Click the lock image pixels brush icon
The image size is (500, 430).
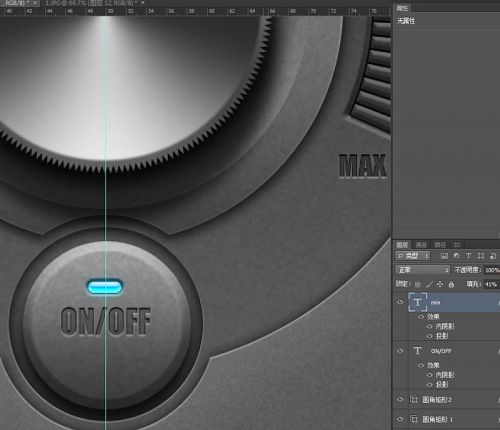[x=429, y=284]
